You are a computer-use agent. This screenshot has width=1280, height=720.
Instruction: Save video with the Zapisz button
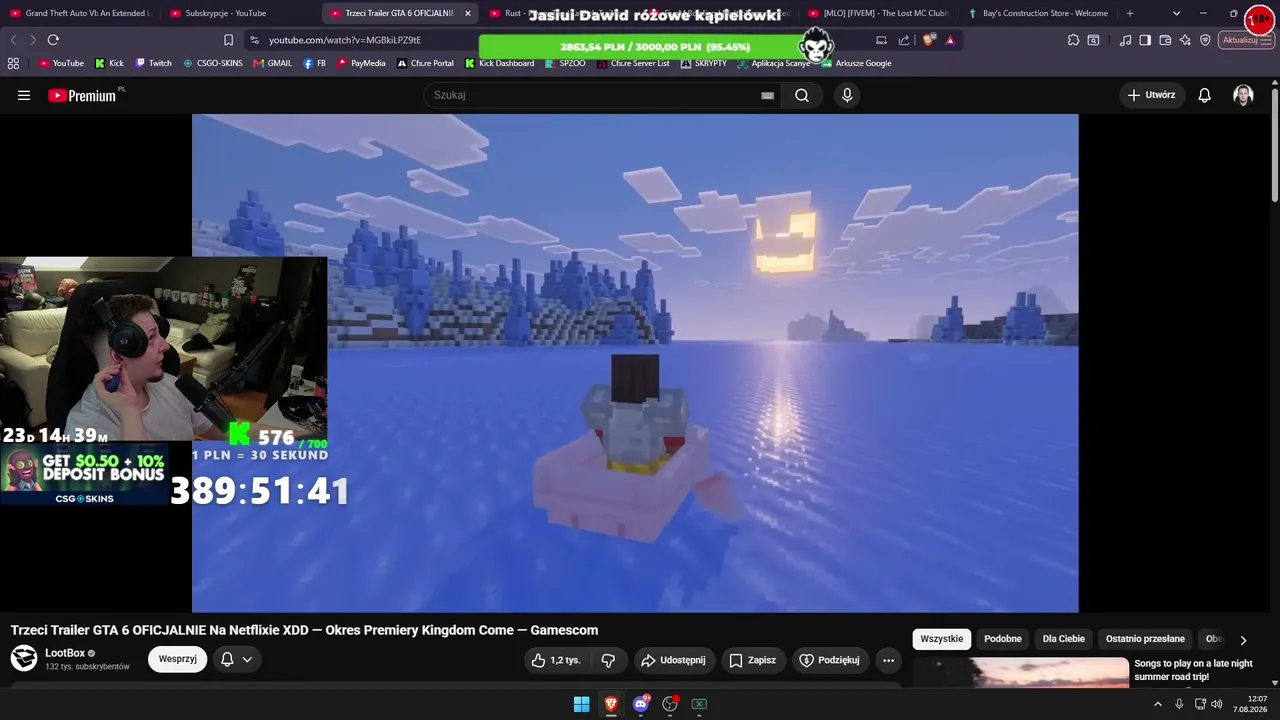coord(752,660)
